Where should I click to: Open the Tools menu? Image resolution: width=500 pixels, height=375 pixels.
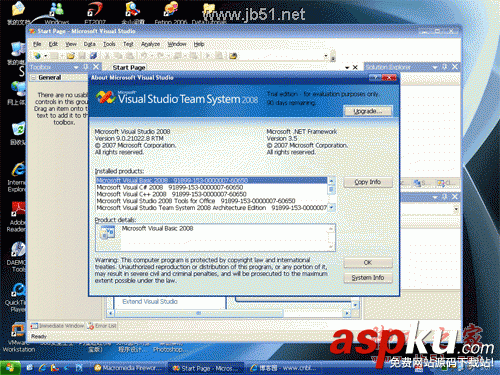(109, 44)
